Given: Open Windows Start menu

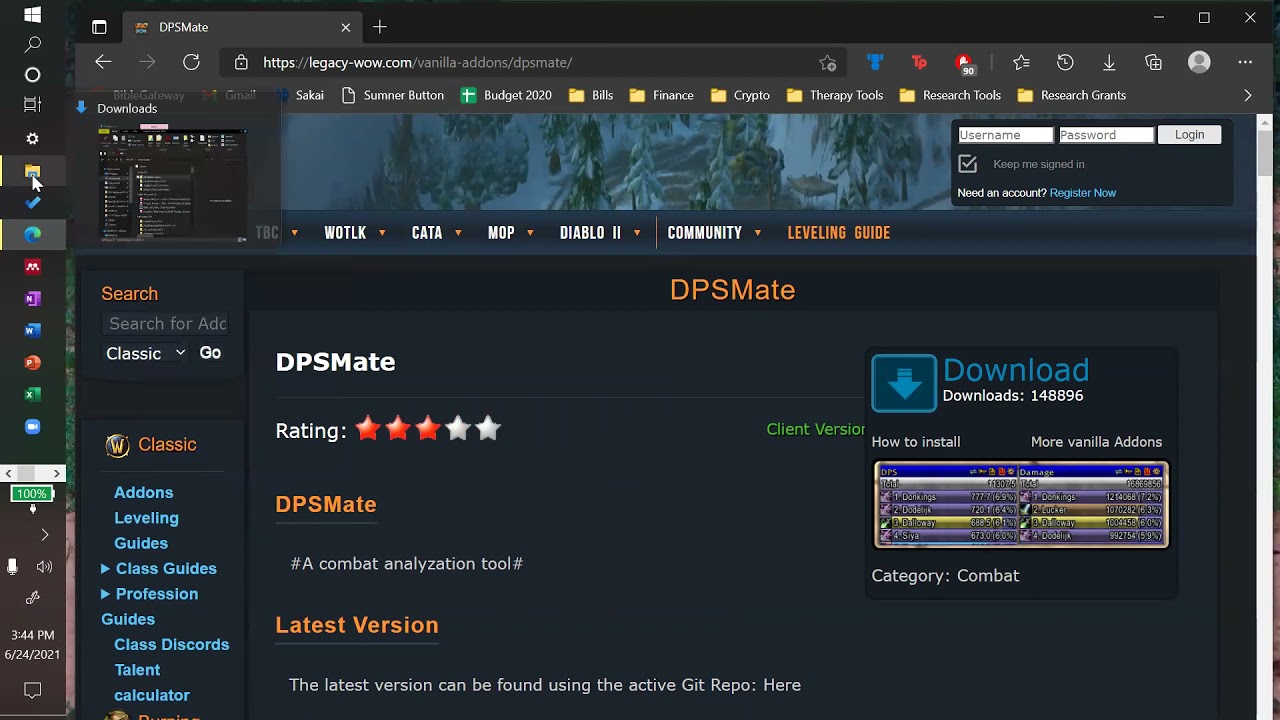Looking at the screenshot, I should click(x=32, y=15).
